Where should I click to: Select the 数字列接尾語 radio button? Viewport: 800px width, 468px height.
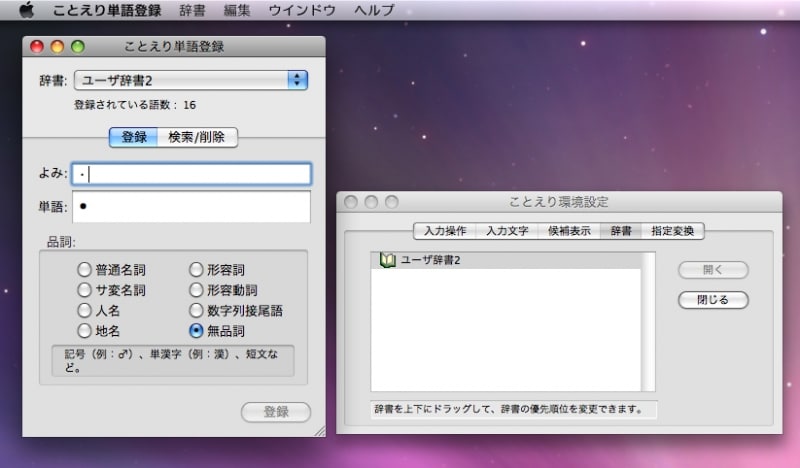196,310
